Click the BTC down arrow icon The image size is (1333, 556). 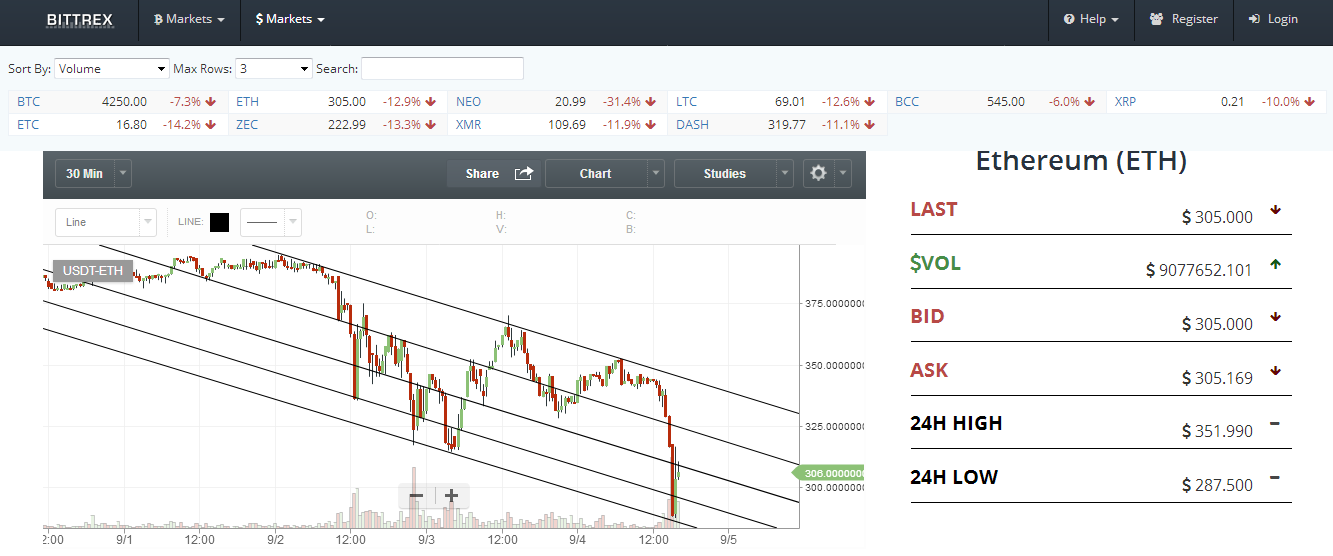point(211,102)
